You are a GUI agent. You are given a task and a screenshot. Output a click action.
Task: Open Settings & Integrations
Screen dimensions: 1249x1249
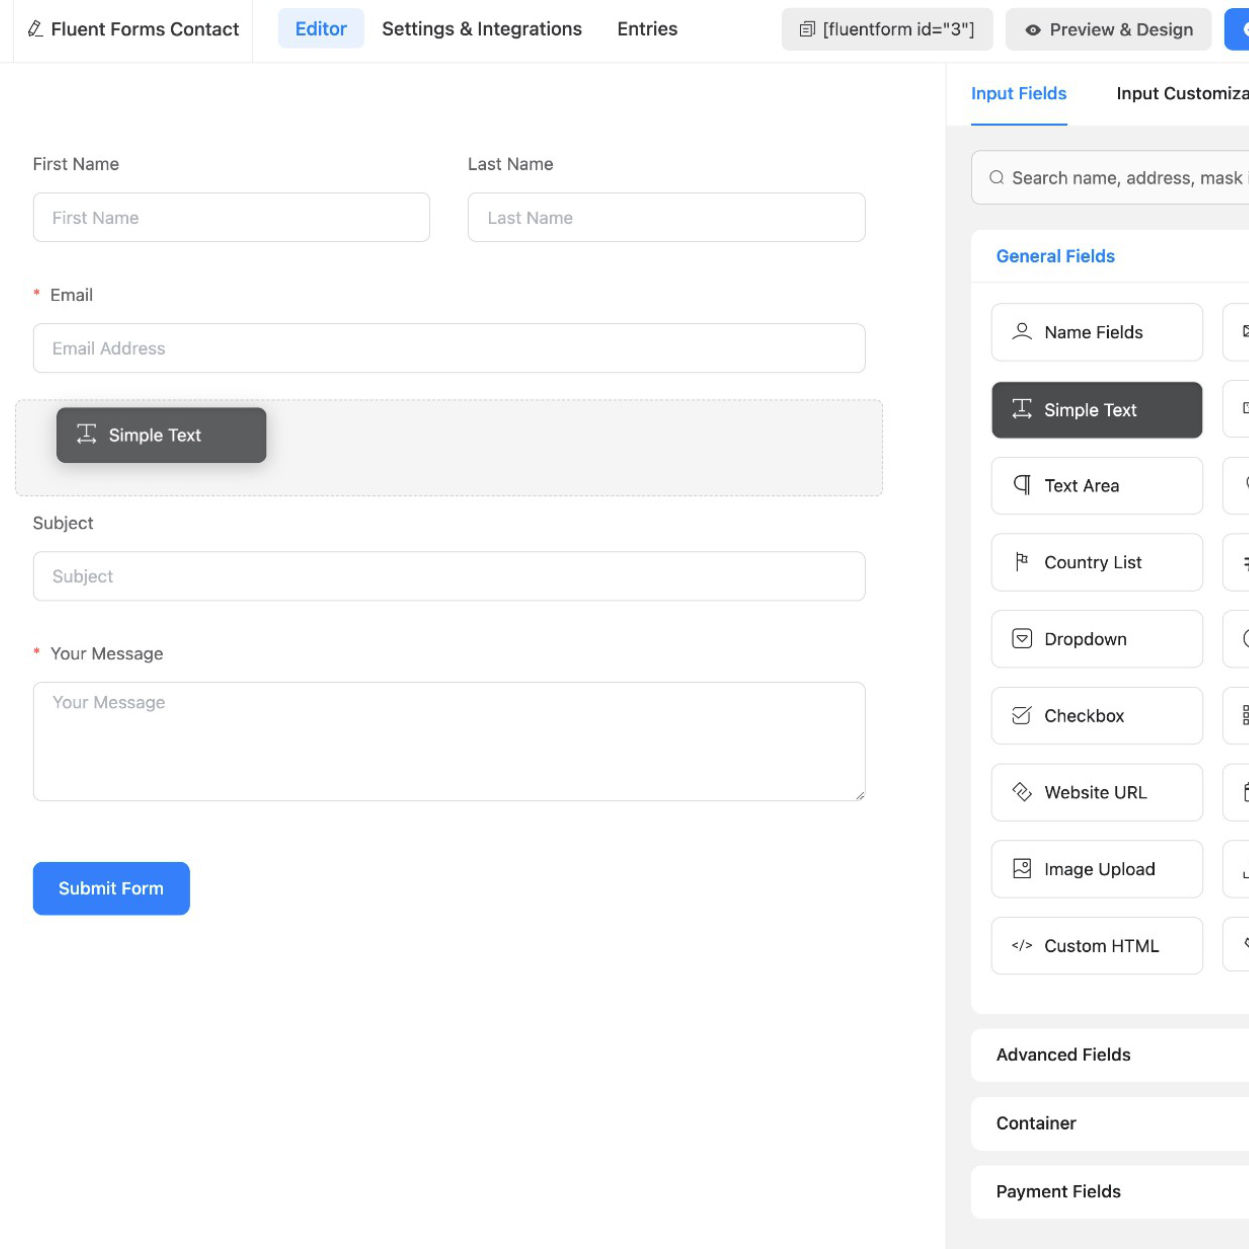[481, 29]
